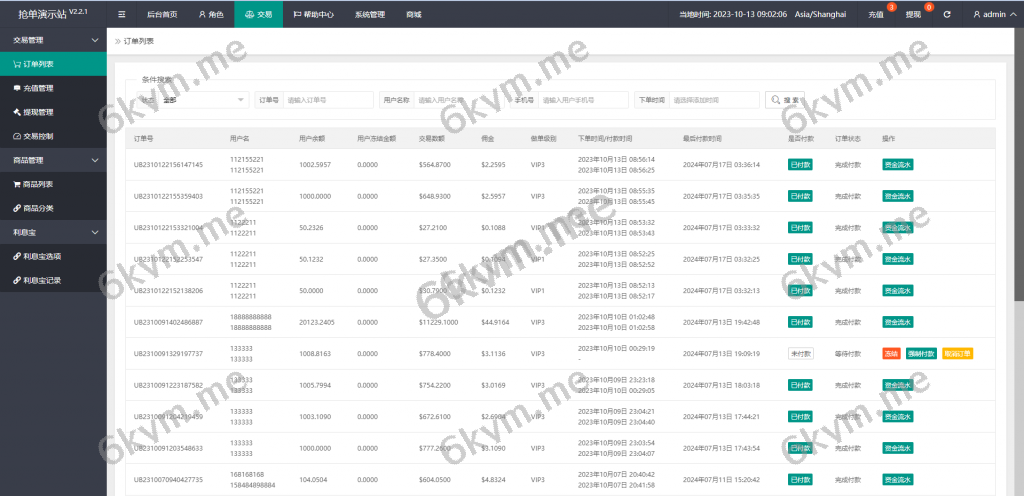1024x496 pixels.
Task: Switch to the 角色 tab
Action: (x=211, y=14)
